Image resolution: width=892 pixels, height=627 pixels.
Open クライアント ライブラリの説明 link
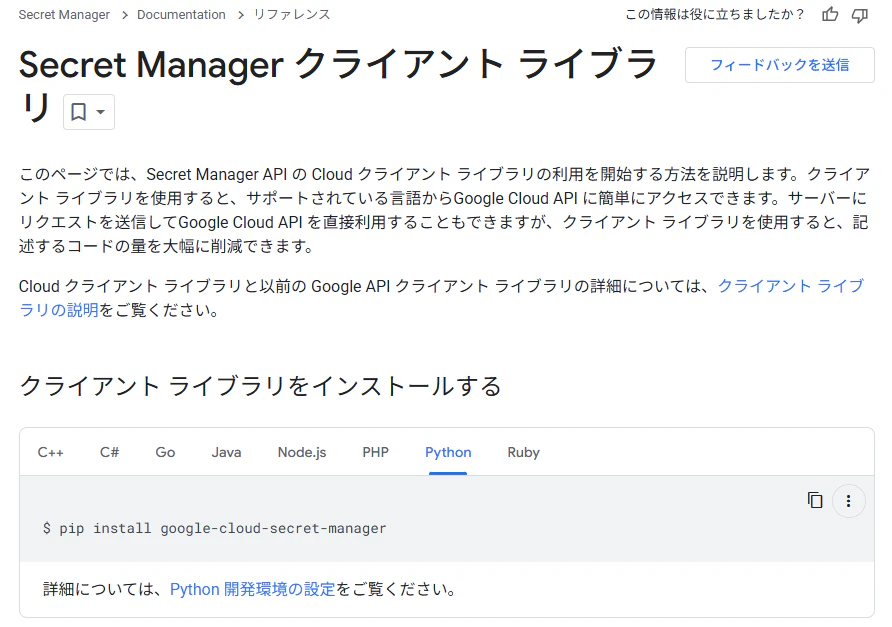click(791, 286)
